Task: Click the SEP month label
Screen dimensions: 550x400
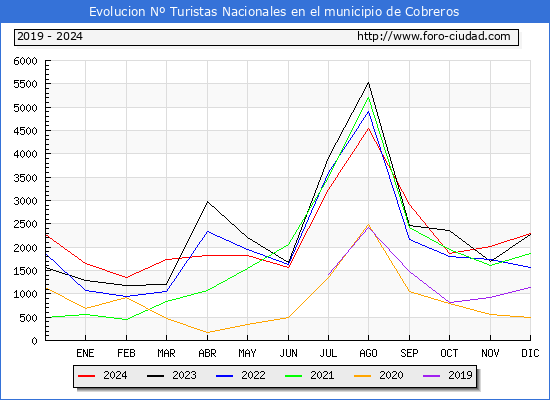Action: 409,353
